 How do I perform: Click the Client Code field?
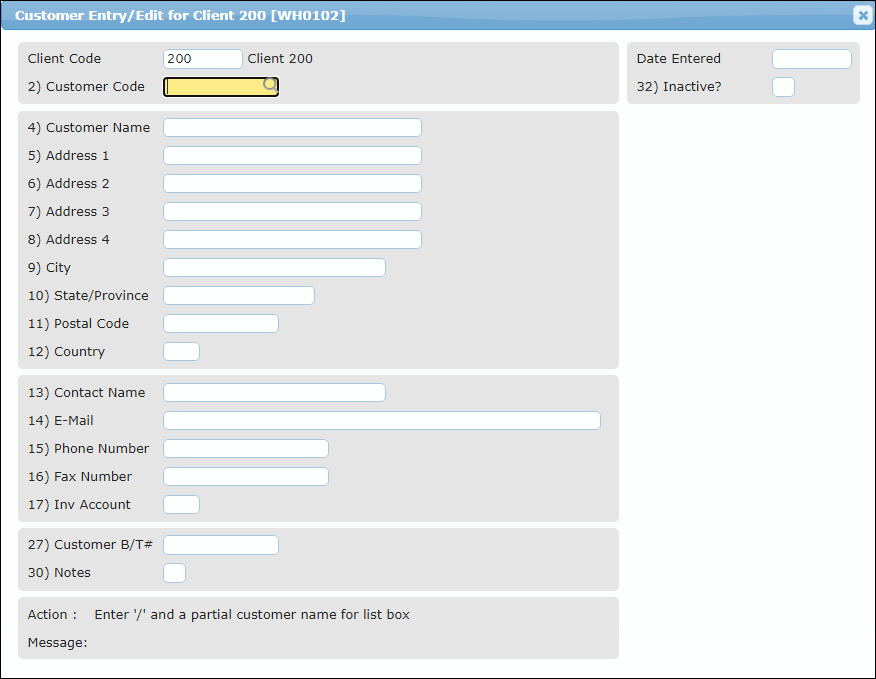pos(202,59)
